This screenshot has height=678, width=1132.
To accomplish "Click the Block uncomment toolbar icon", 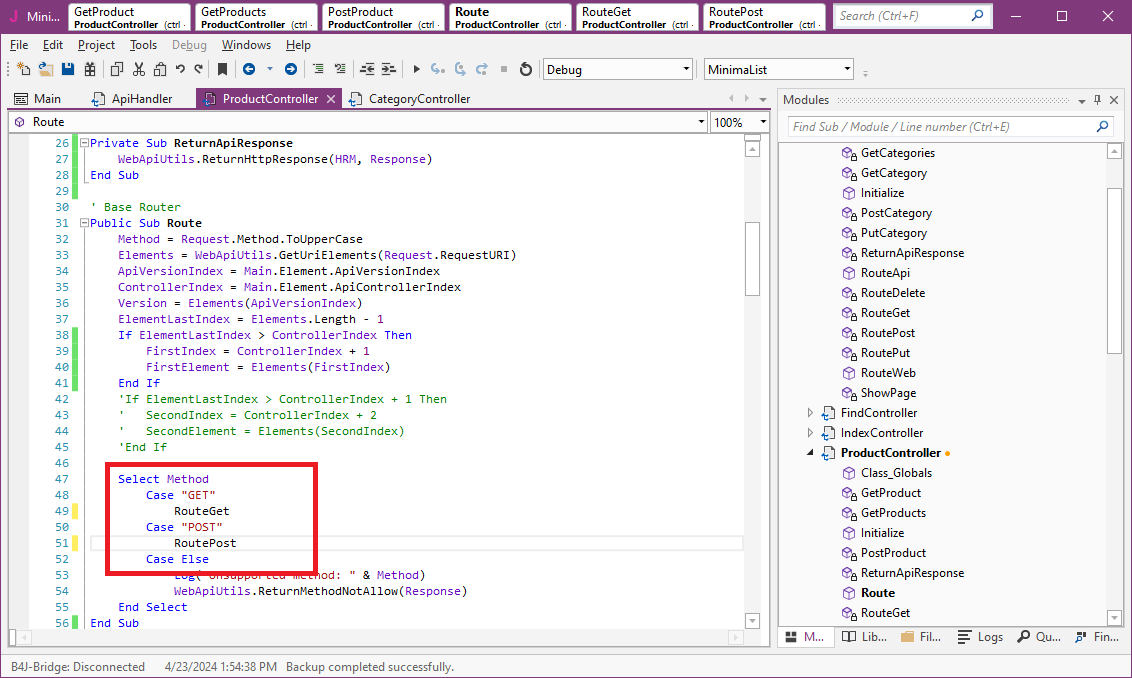I will [339, 69].
